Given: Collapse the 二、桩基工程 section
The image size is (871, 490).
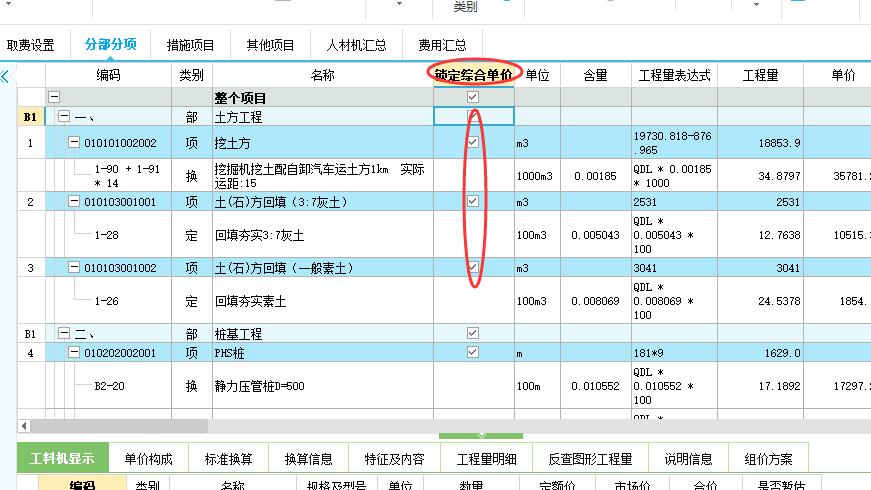Looking at the screenshot, I should tap(64, 333).
